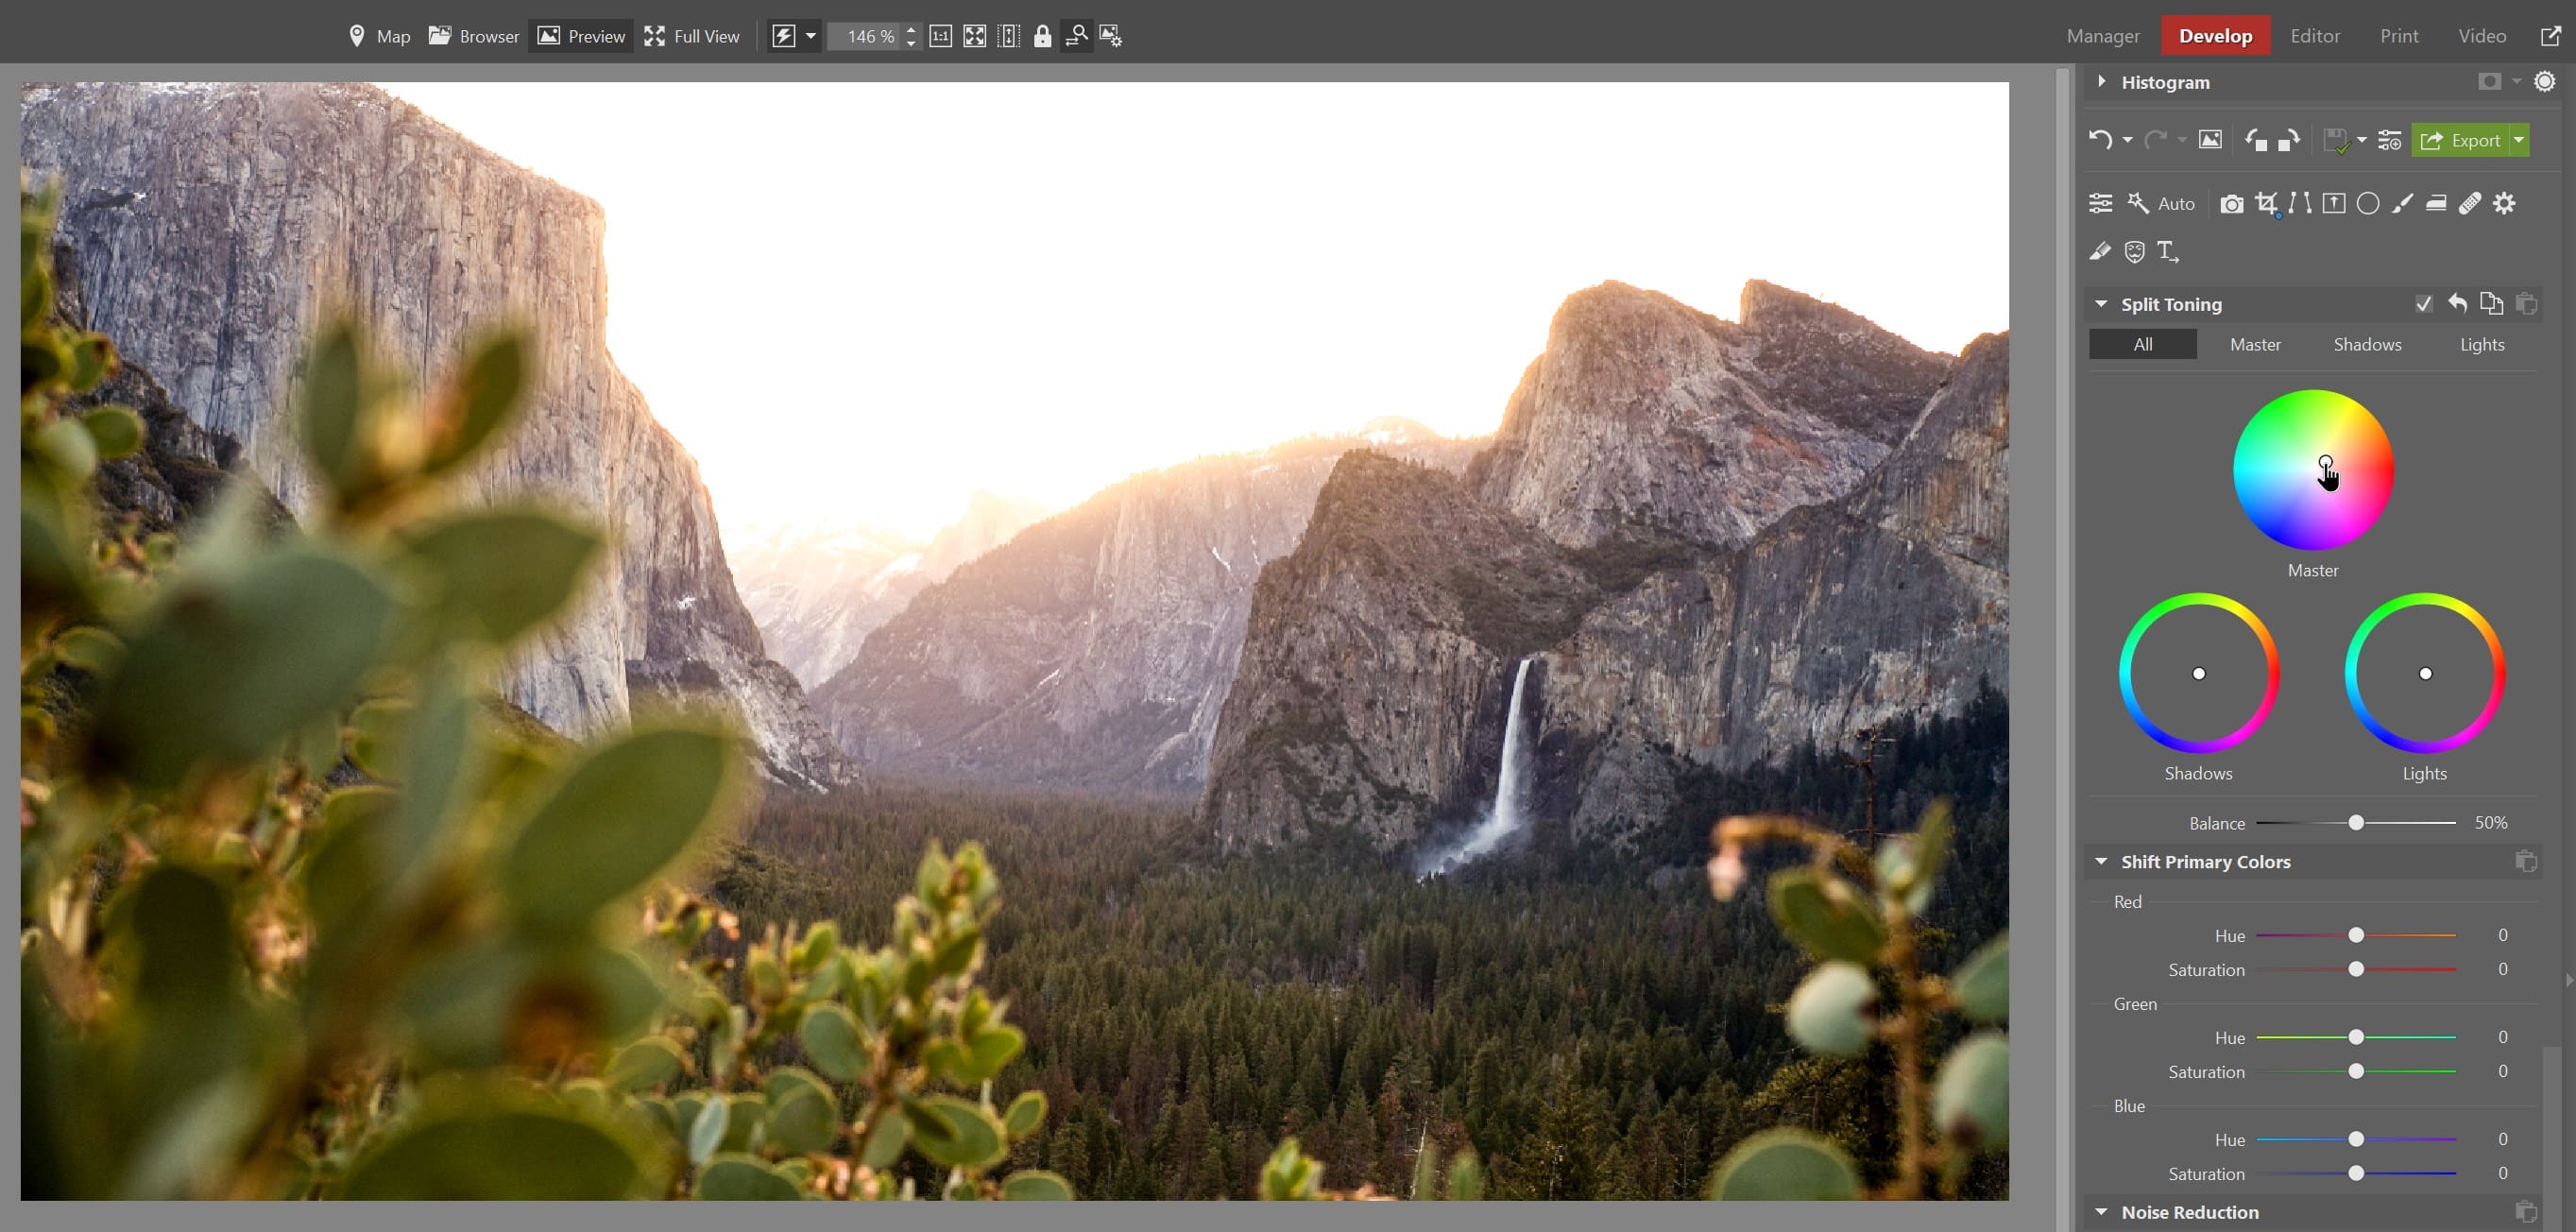Switch to the Master tab

pos(2255,344)
